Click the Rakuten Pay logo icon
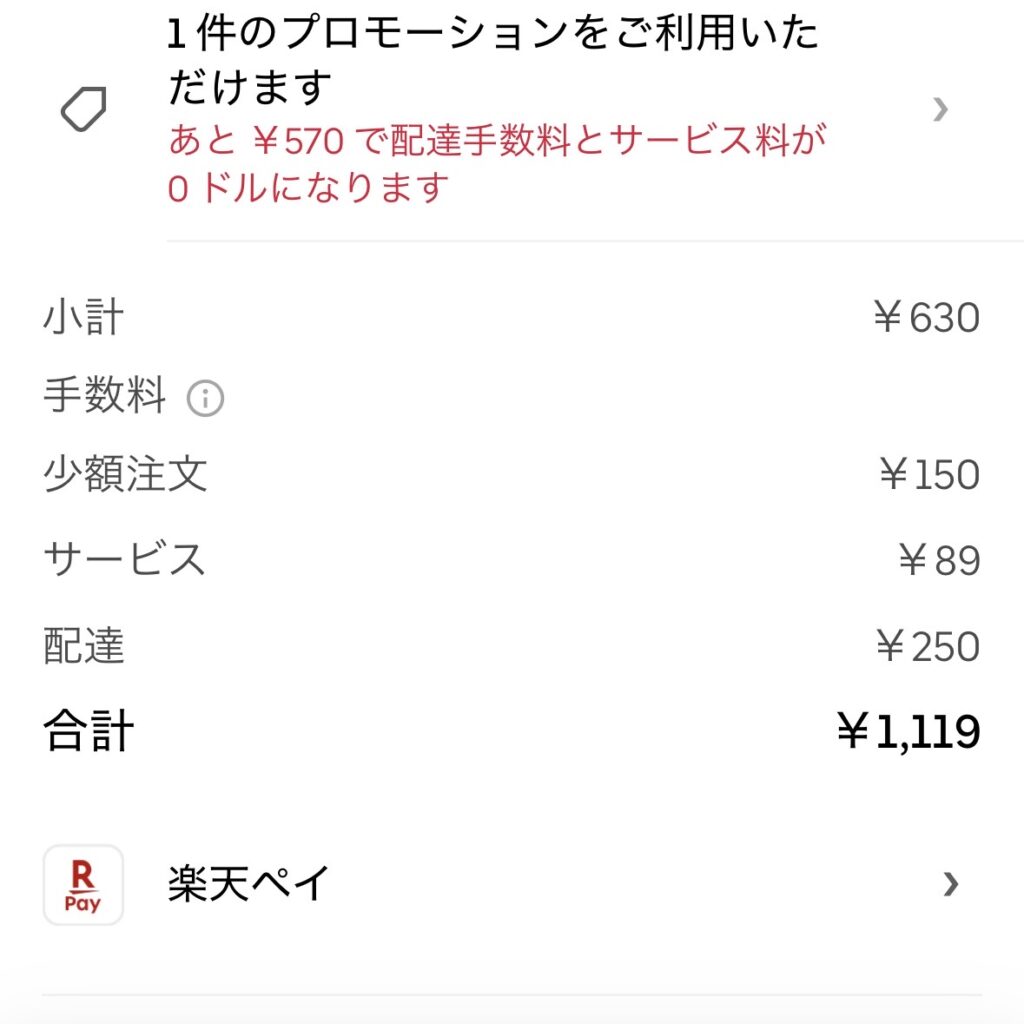This screenshot has height=1024, width=1024. pos(83,885)
